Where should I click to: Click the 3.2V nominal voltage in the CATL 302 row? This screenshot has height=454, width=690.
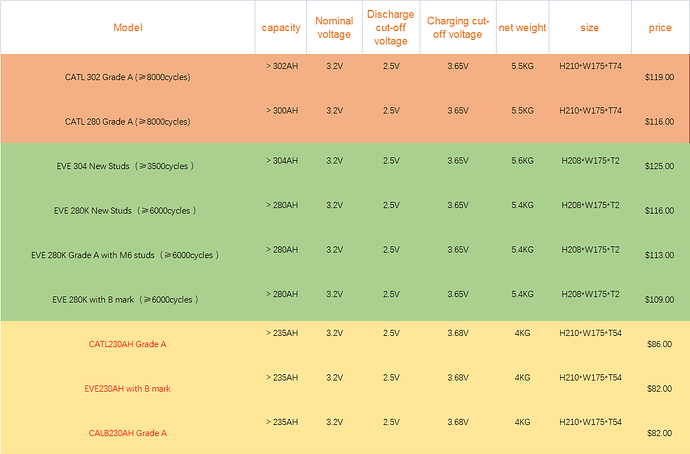(x=334, y=66)
